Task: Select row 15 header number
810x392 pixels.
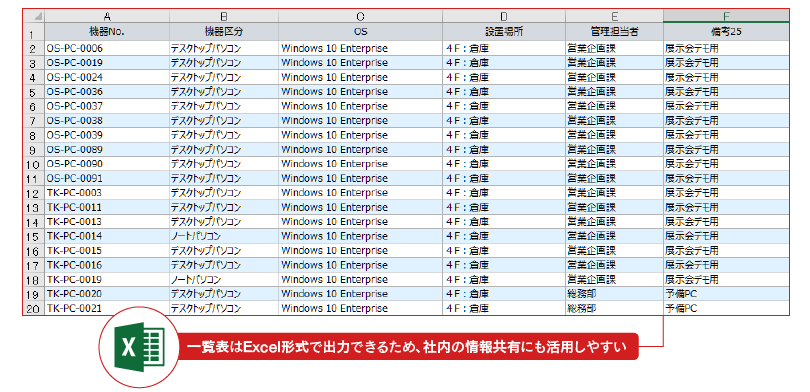Action: (x=34, y=237)
